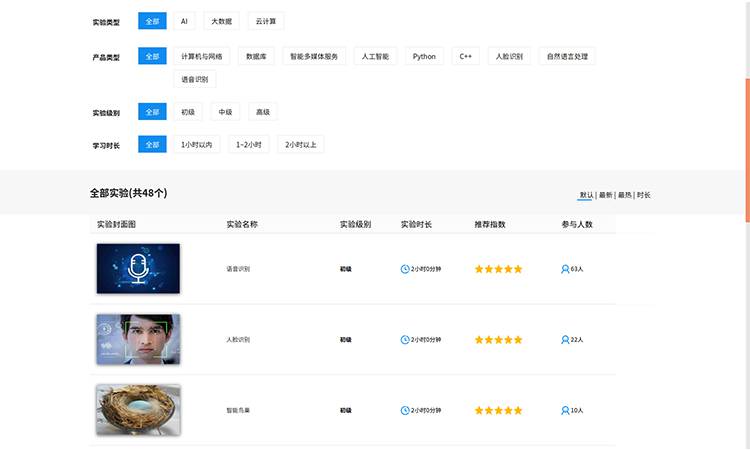Filter experiment type by 云计算

[266, 21]
